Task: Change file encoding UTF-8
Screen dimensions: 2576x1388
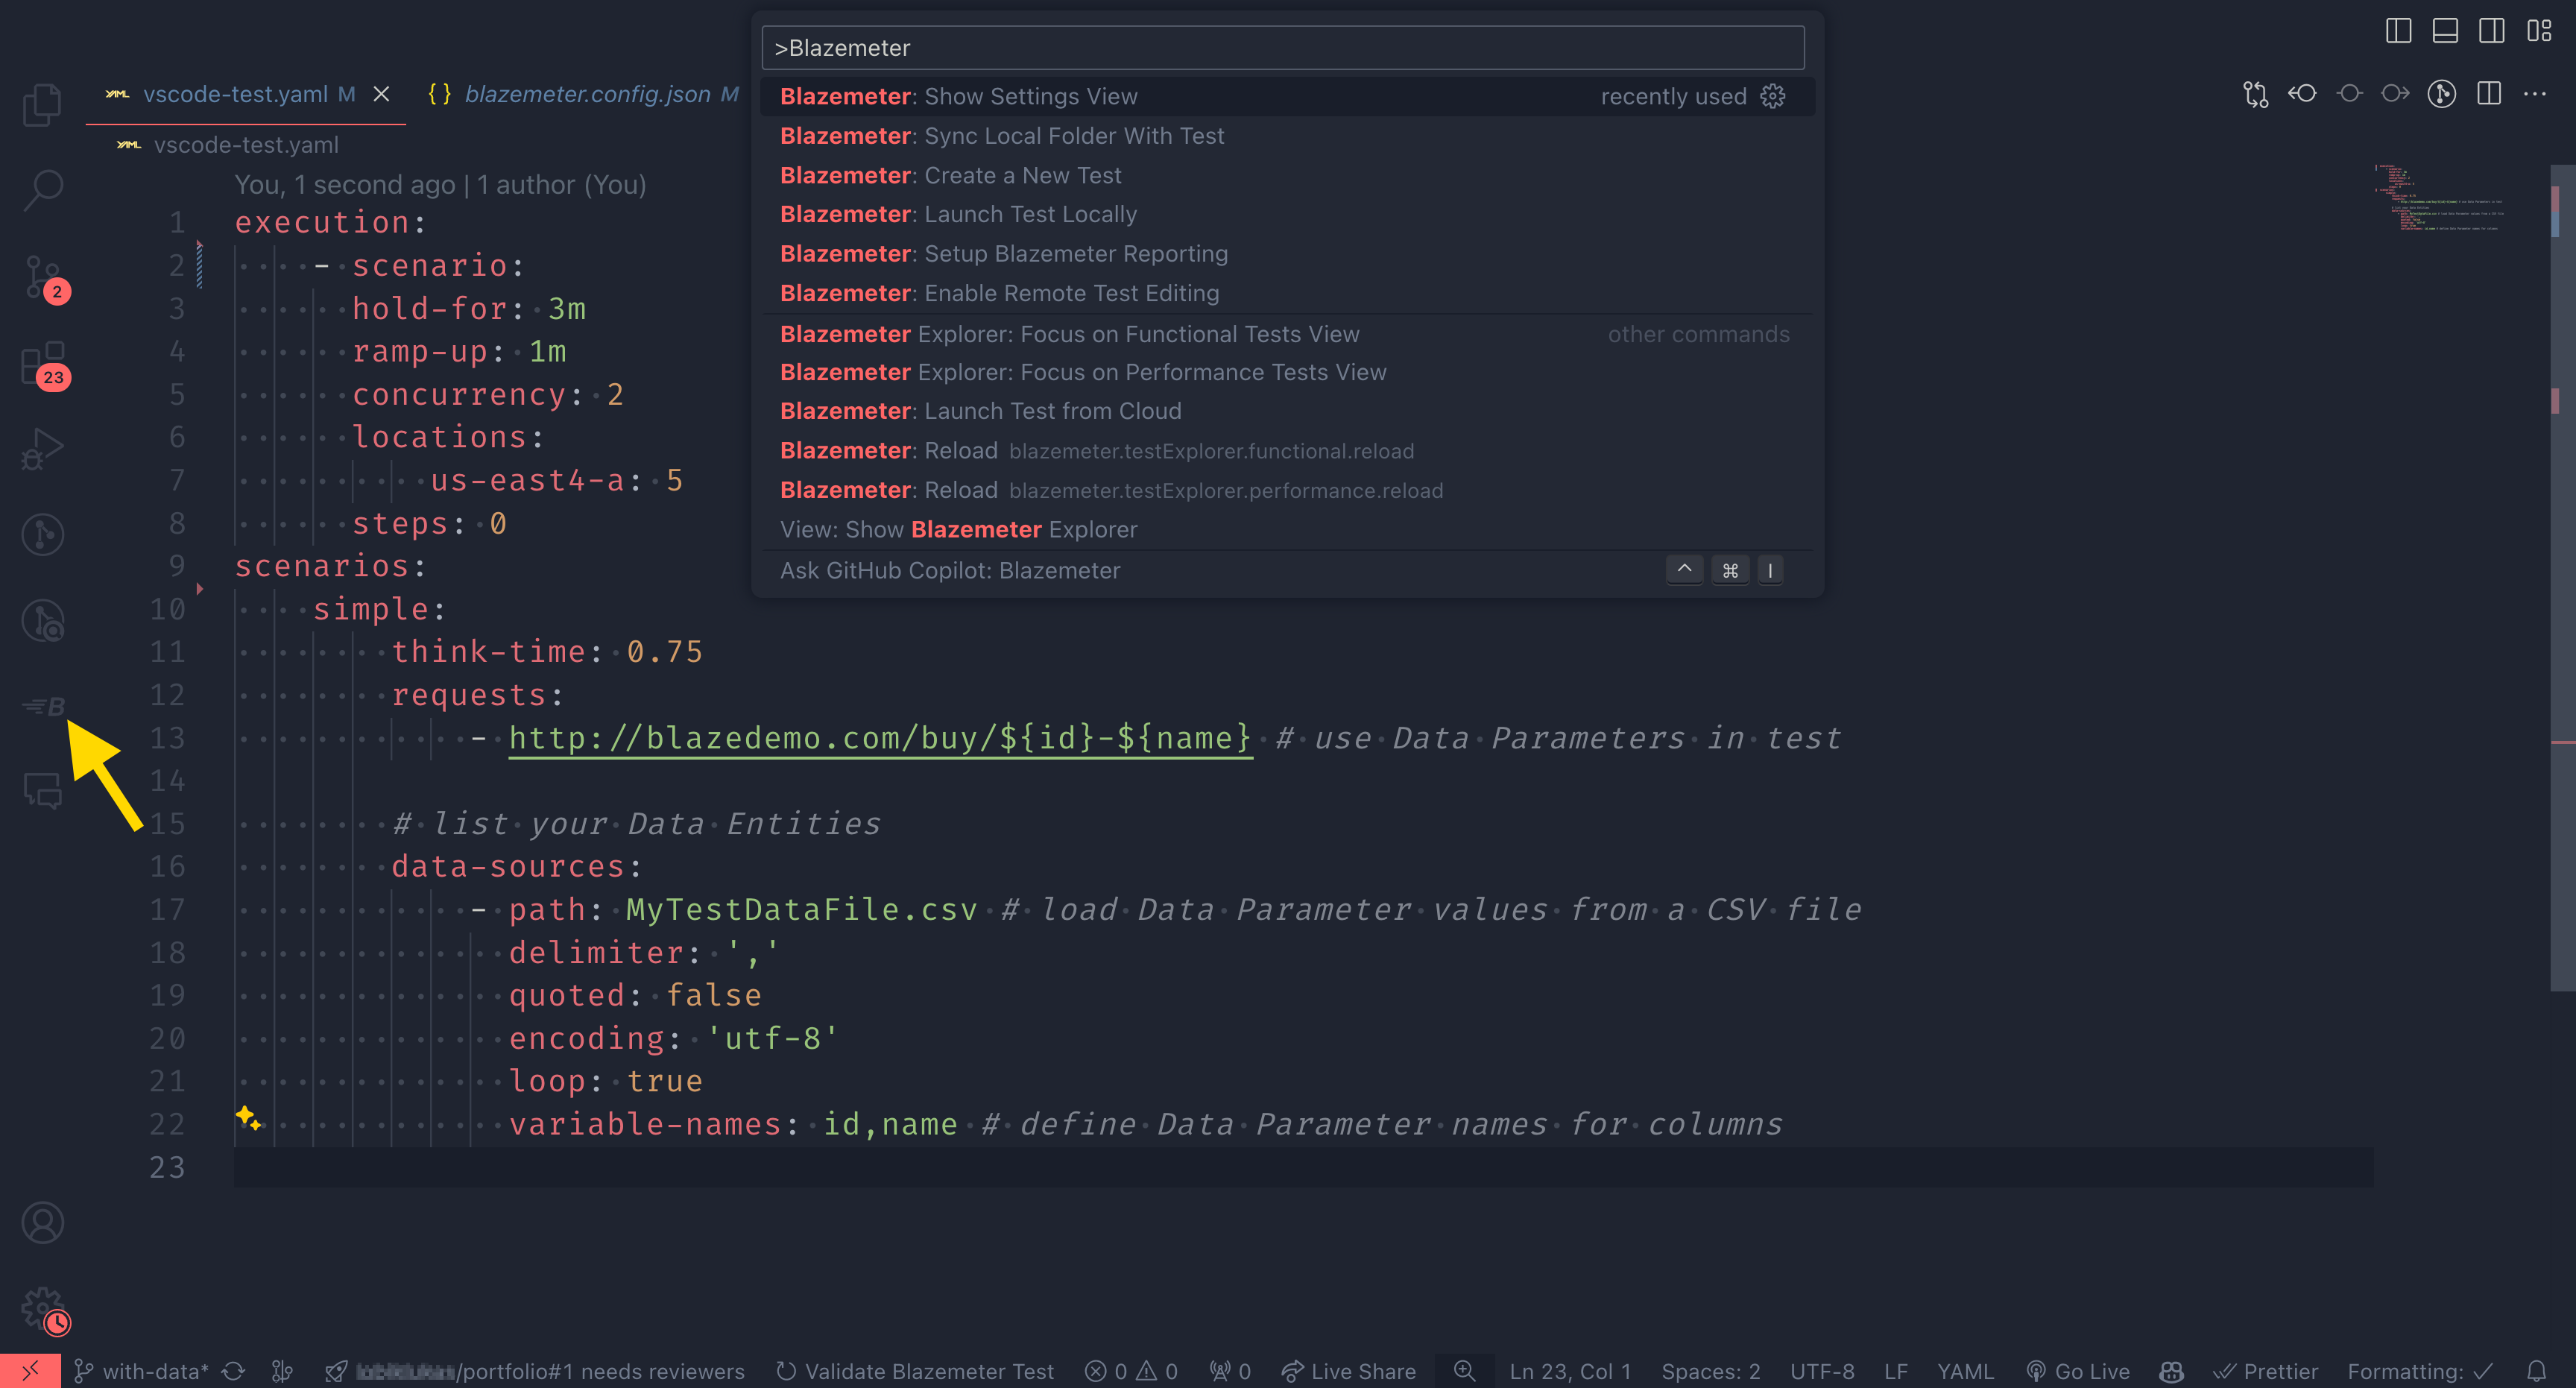Action: [x=1822, y=1371]
